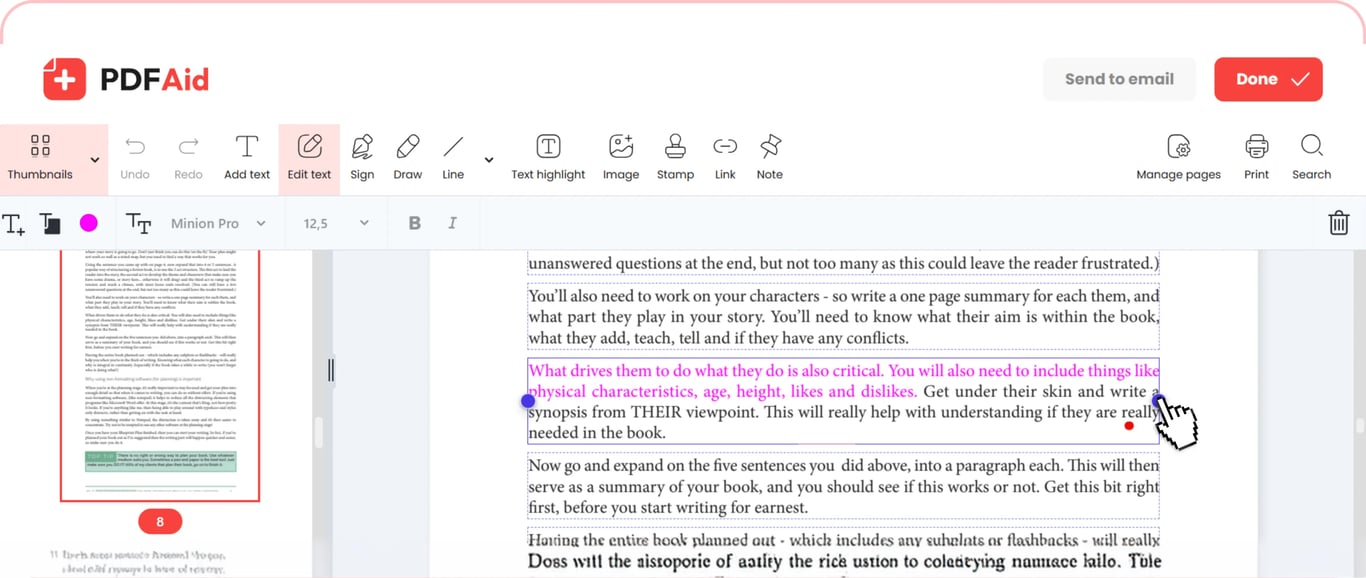Click the Redo arrow

(x=188, y=147)
